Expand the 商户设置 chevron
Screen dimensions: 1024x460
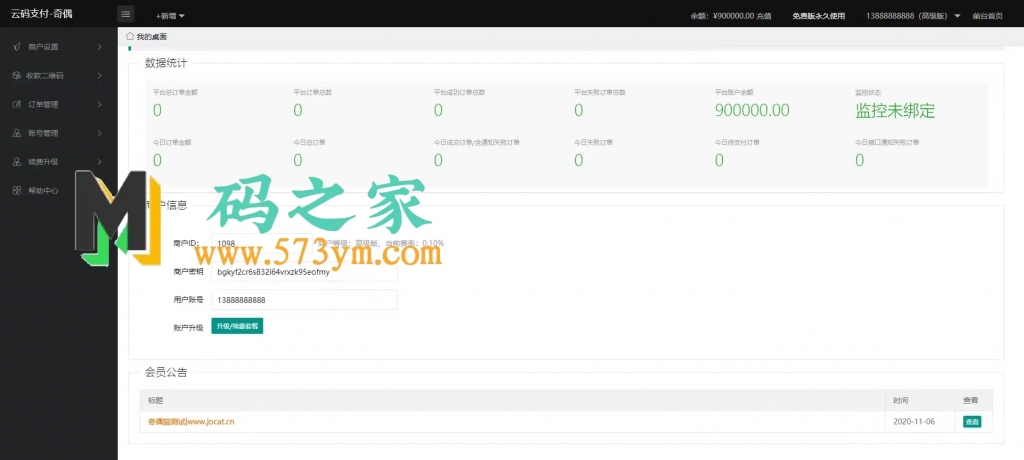coord(99,47)
